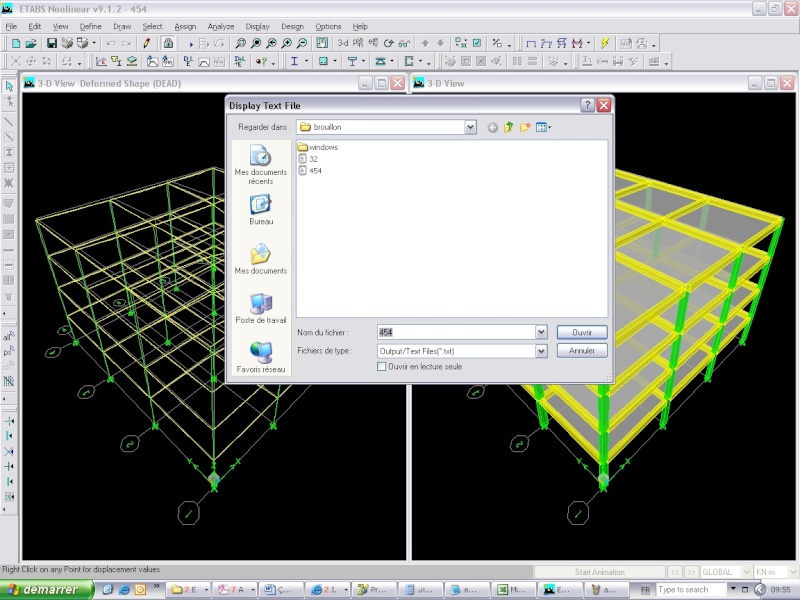This screenshot has width=800, height=600.
Task: Click the Open file toolbar icon
Action: [31, 44]
